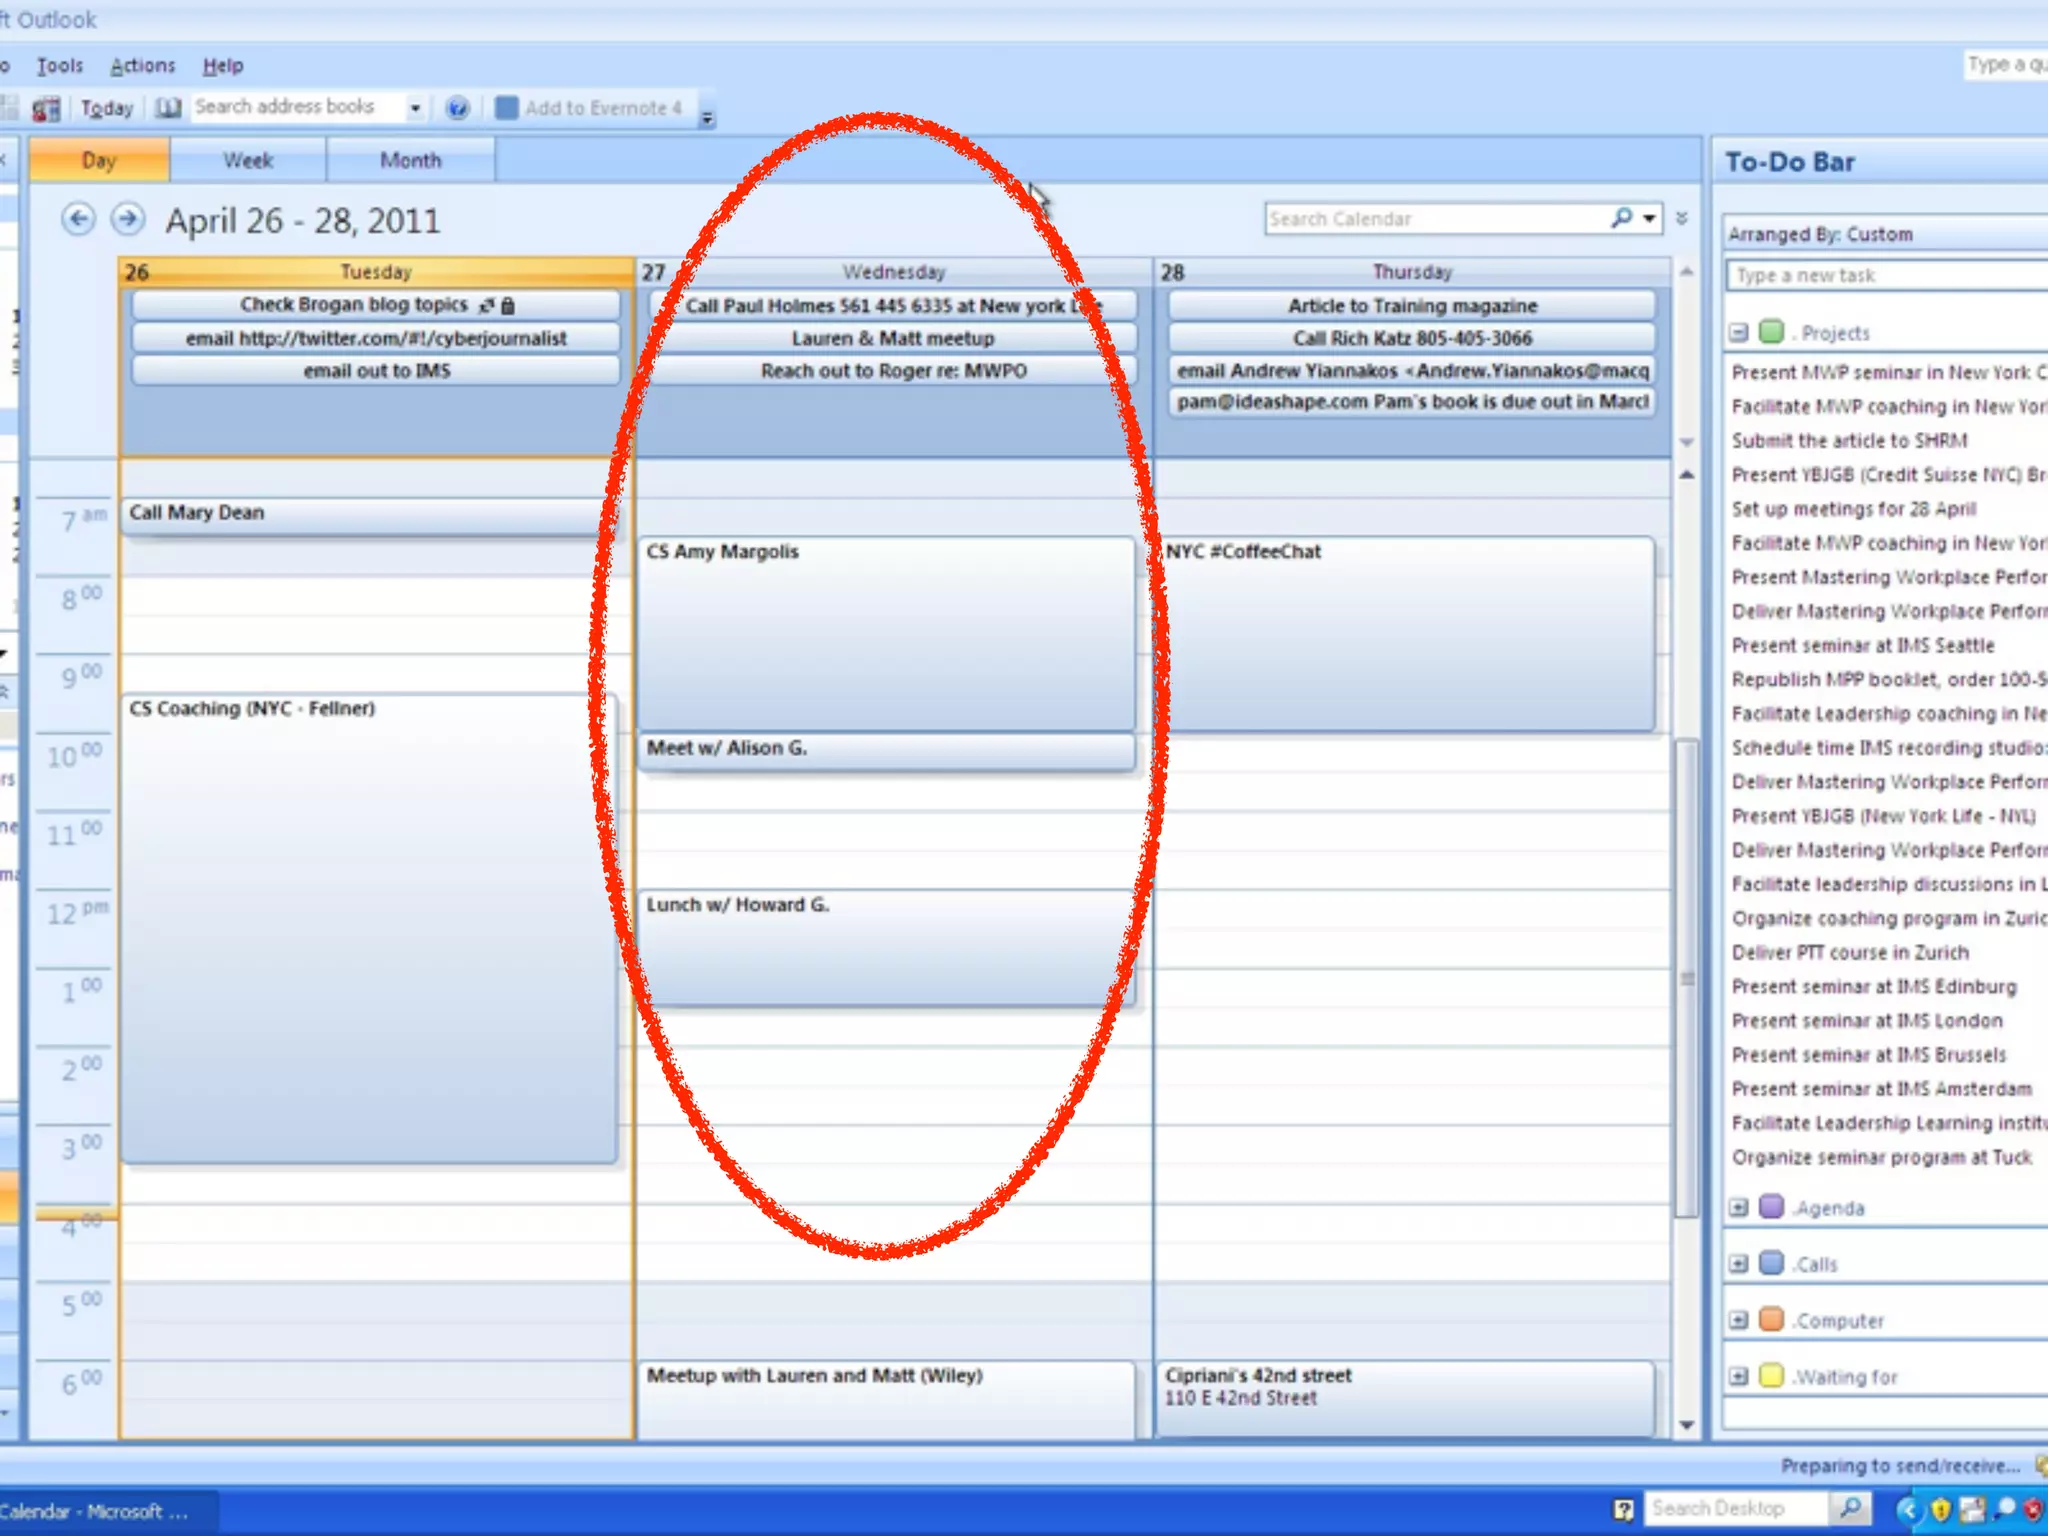Viewport: 2048px width, 1536px height.
Task: Expand the .Agenda task group
Action: click(1739, 1207)
